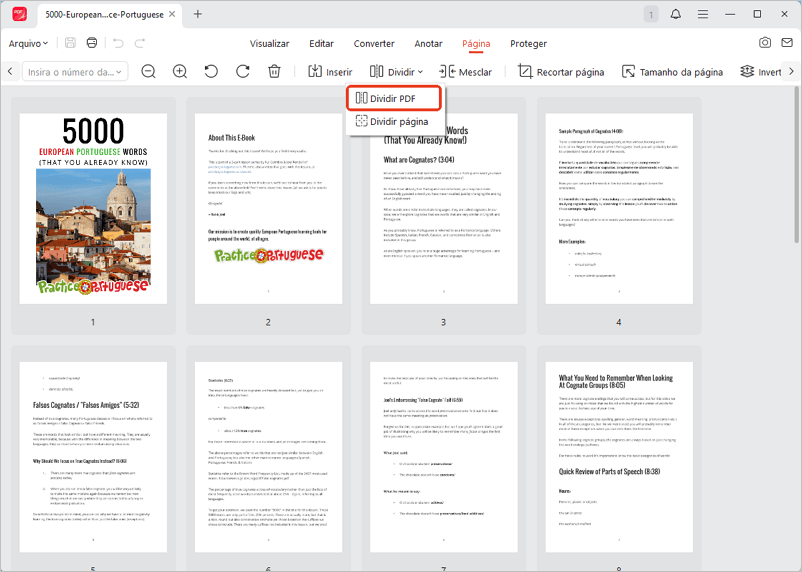Select page 2 About This E-Book thumbnail

click(x=269, y=208)
